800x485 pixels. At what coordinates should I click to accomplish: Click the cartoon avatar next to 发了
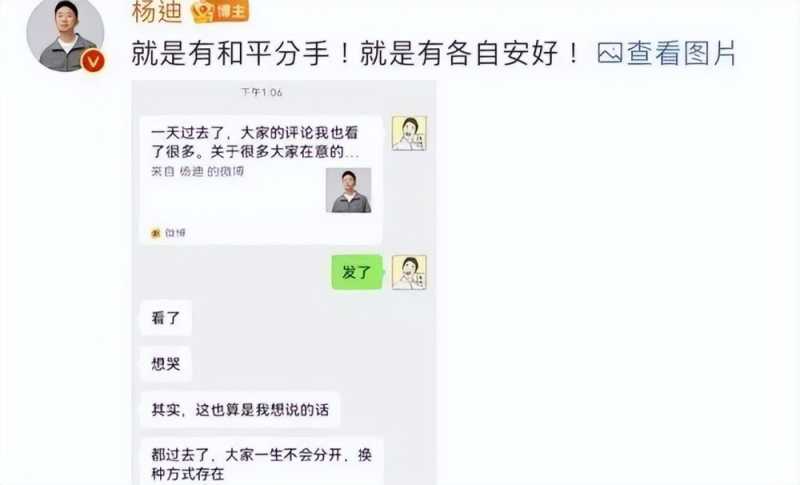coord(409,272)
